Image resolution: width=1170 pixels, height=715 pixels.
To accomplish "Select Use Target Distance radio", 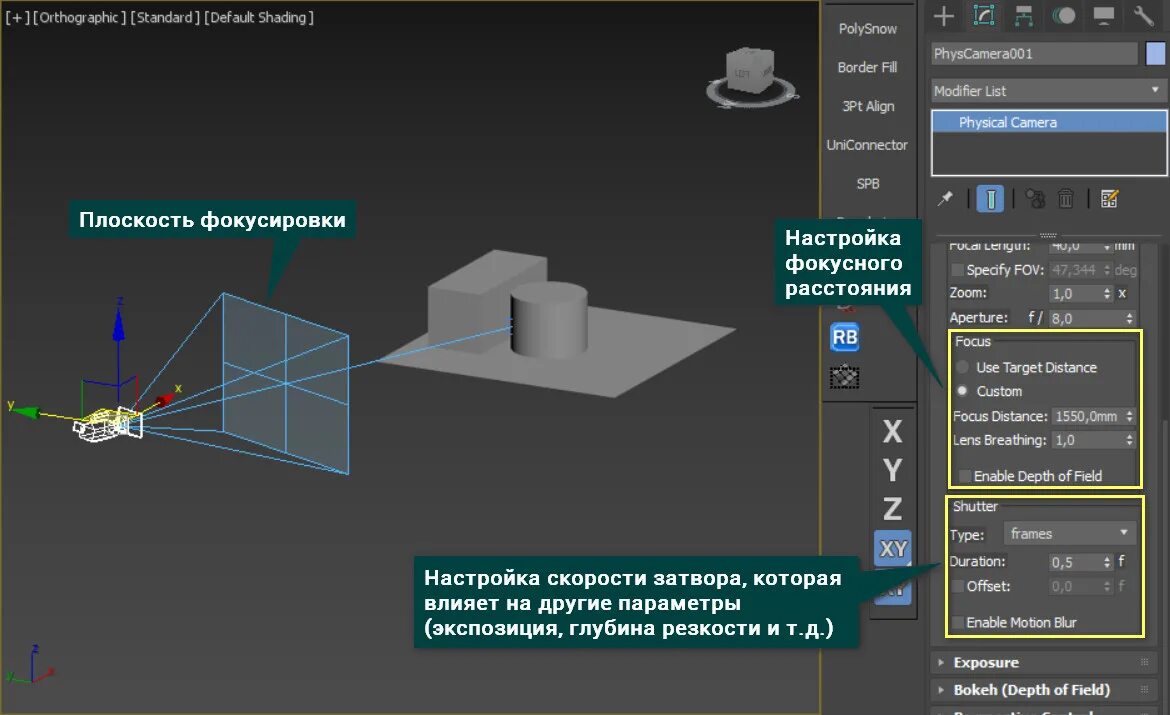I will tap(963, 366).
